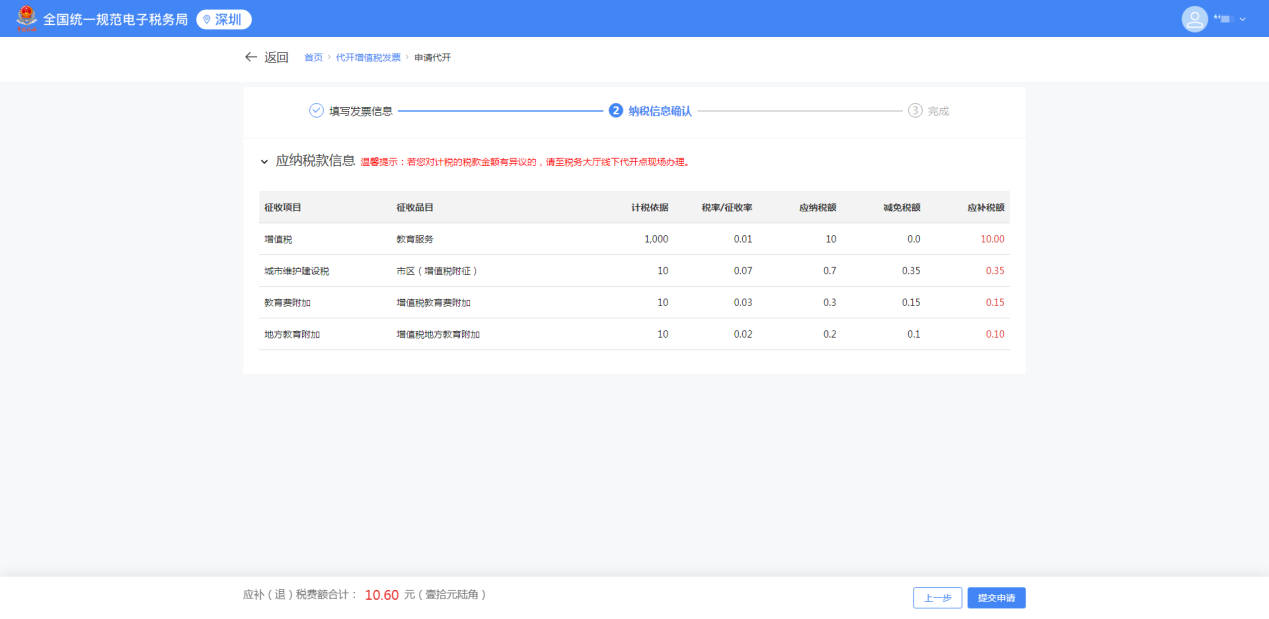The width and height of the screenshot is (1269, 619).
Task: Select the 教育费附加 row cell
Action: [x=287, y=303]
